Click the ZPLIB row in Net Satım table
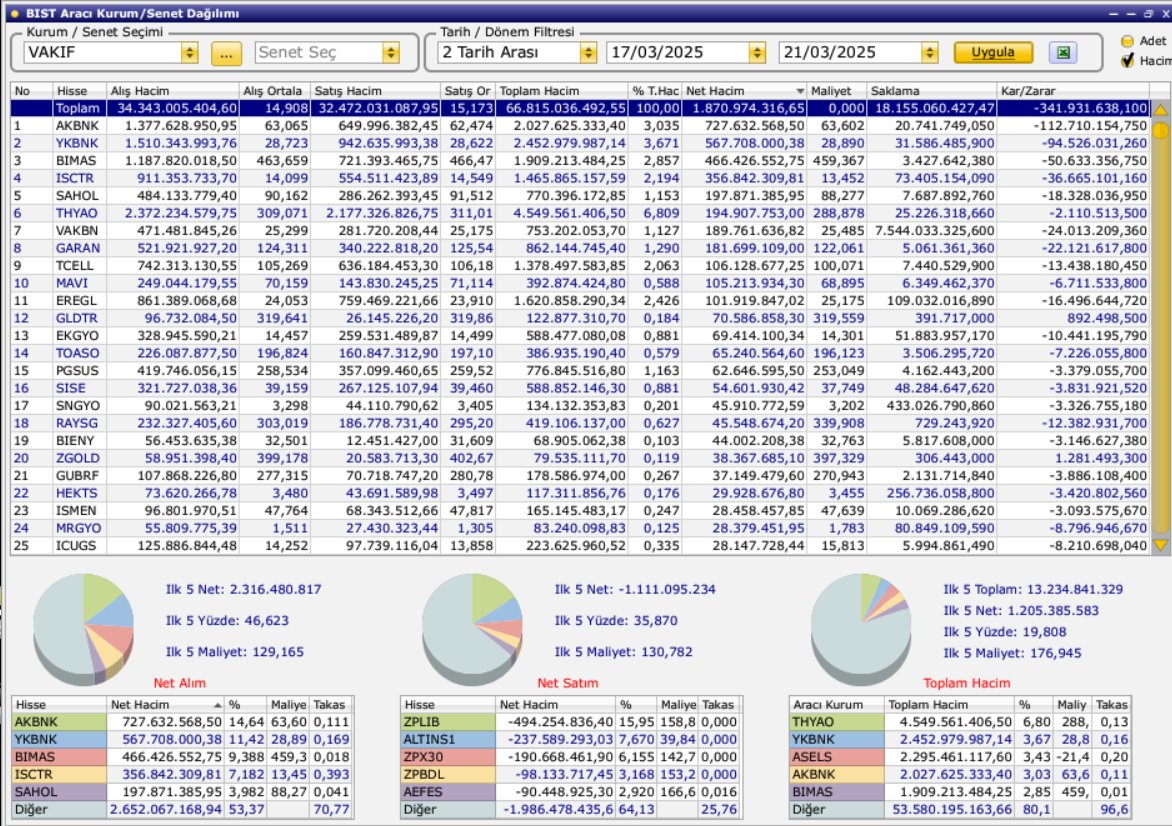Screen dimensions: 1172x826 pyautogui.click(x=570, y=722)
